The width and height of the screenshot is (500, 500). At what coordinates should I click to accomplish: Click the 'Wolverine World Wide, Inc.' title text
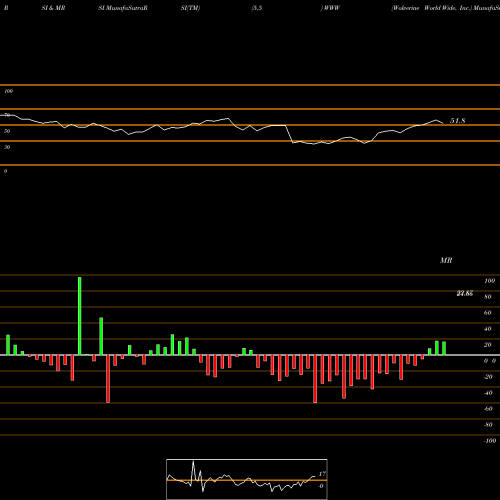tap(432, 8)
